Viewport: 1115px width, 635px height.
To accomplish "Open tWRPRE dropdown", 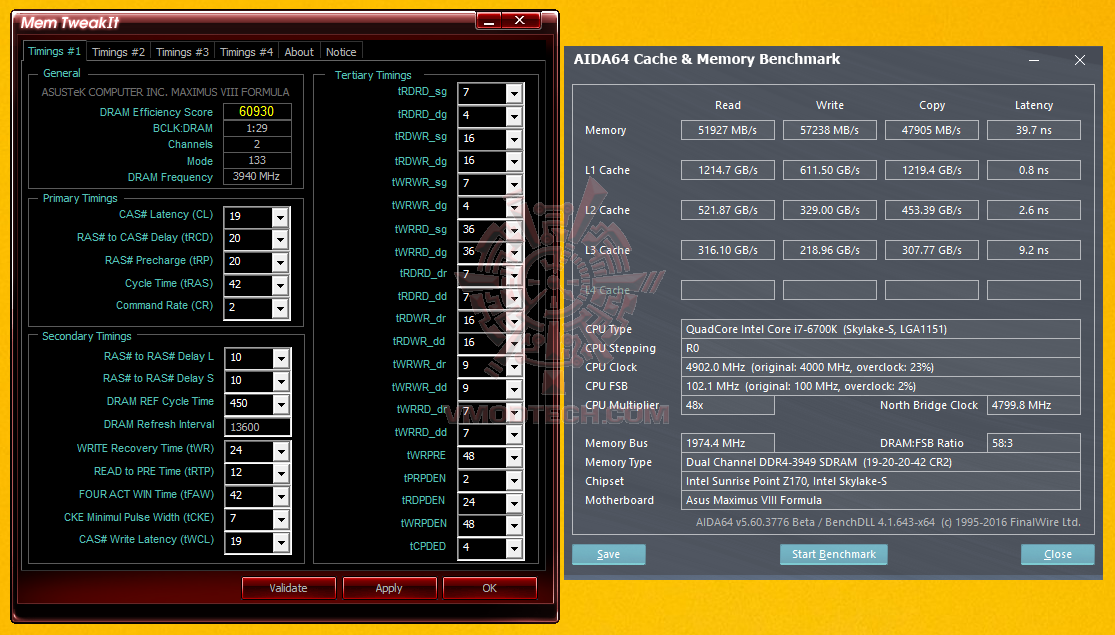I will (x=514, y=457).
